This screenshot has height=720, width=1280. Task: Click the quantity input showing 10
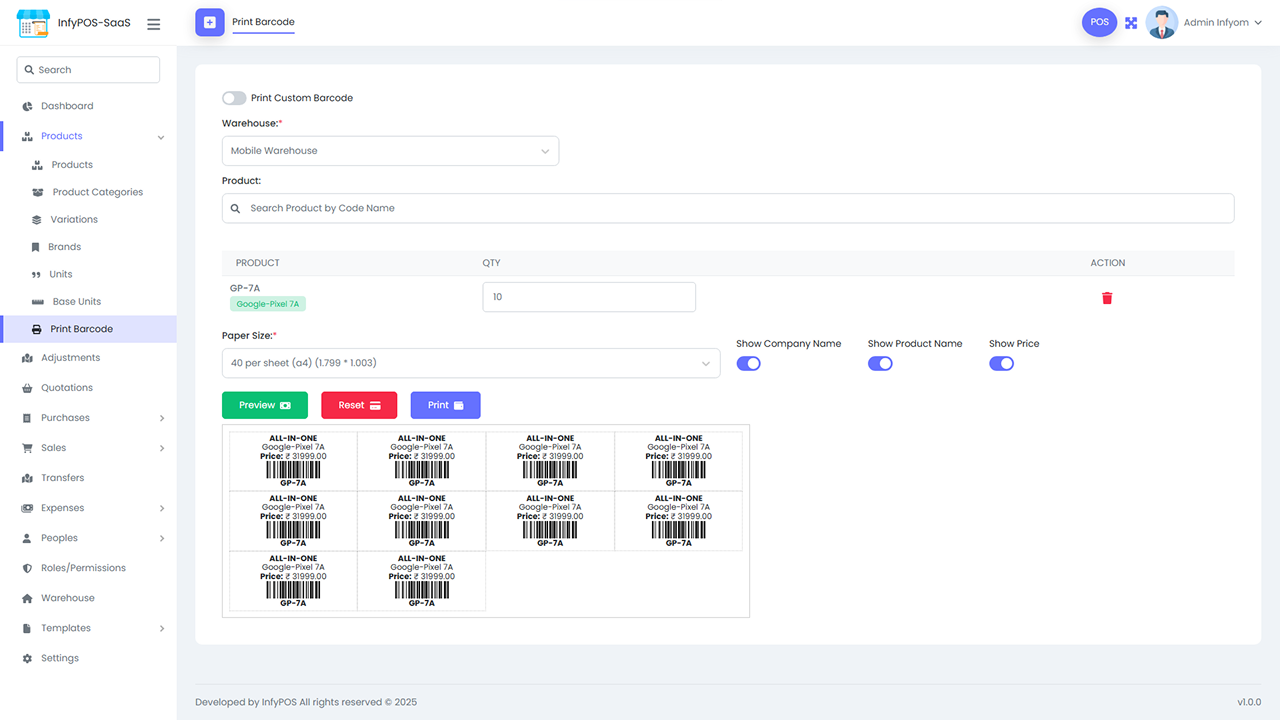pyautogui.click(x=589, y=297)
